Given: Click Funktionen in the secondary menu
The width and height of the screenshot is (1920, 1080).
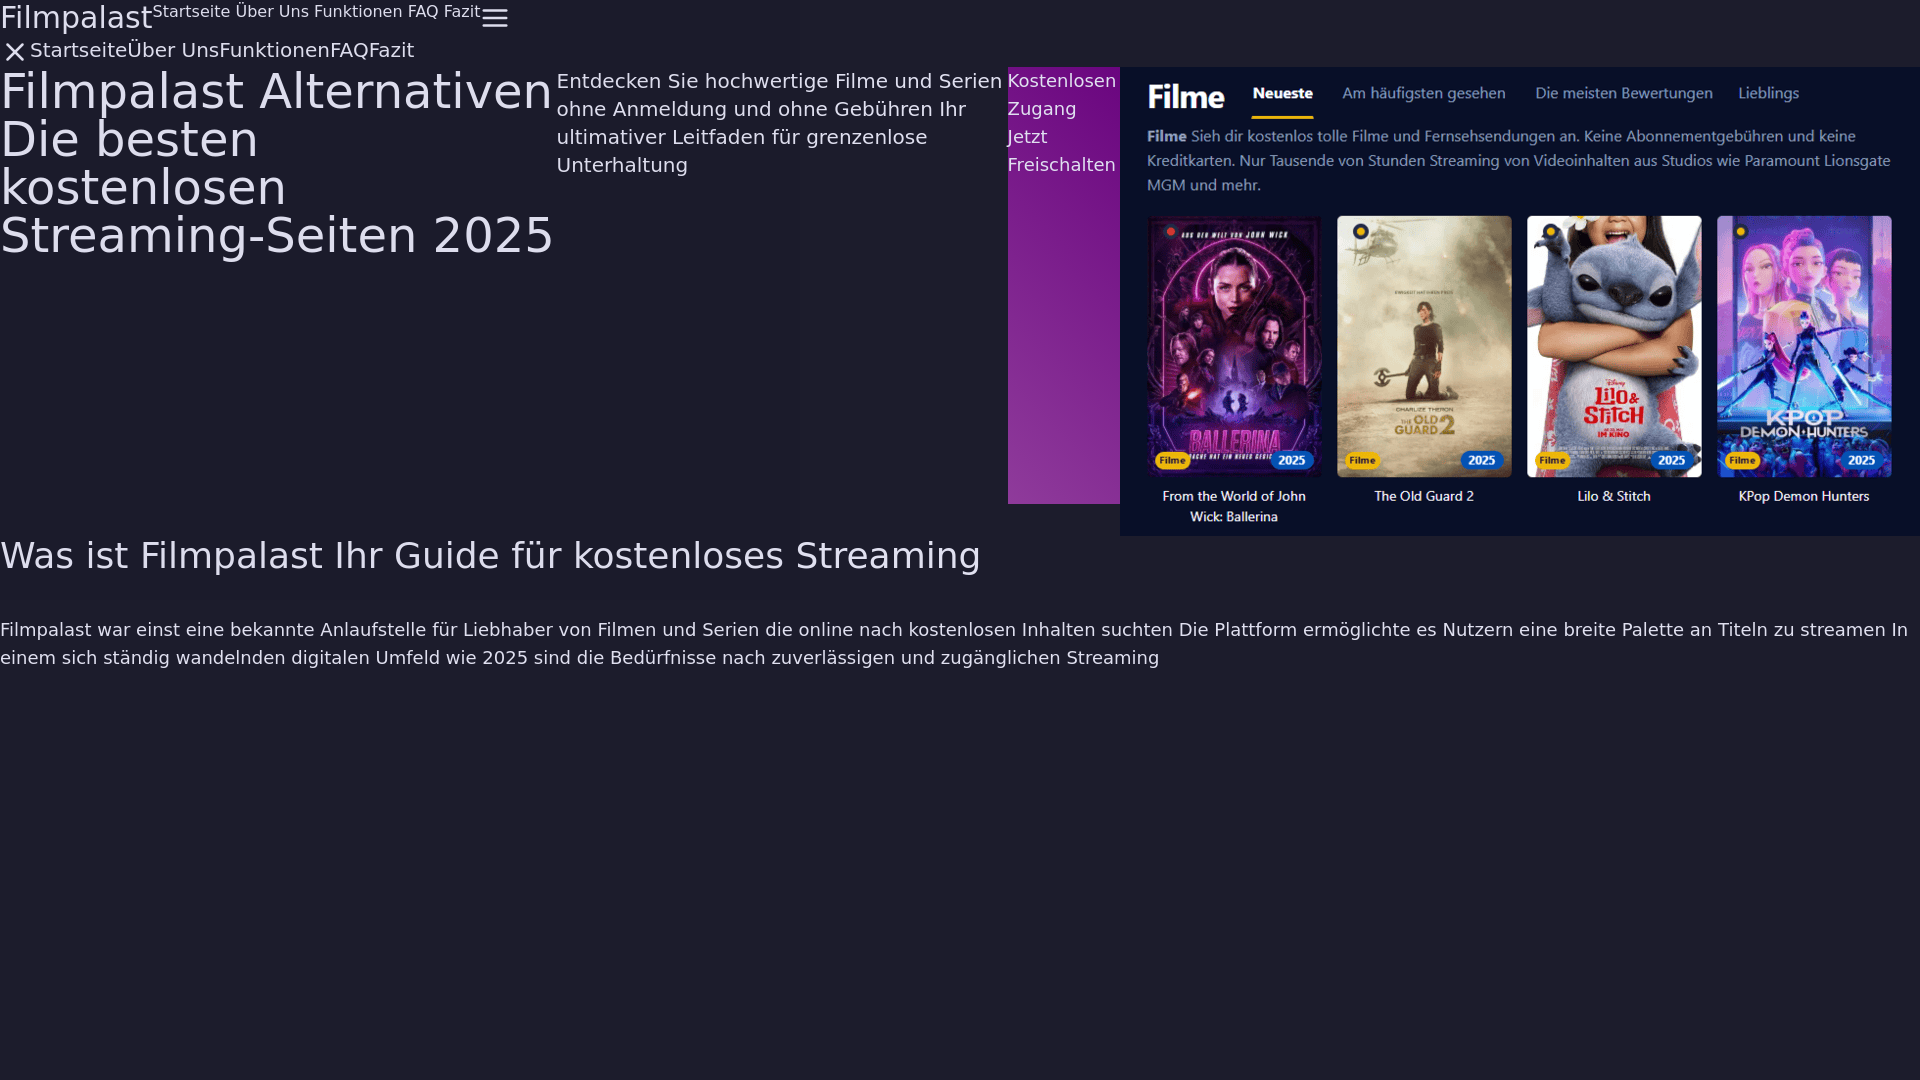Looking at the screenshot, I should coord(274,50).
